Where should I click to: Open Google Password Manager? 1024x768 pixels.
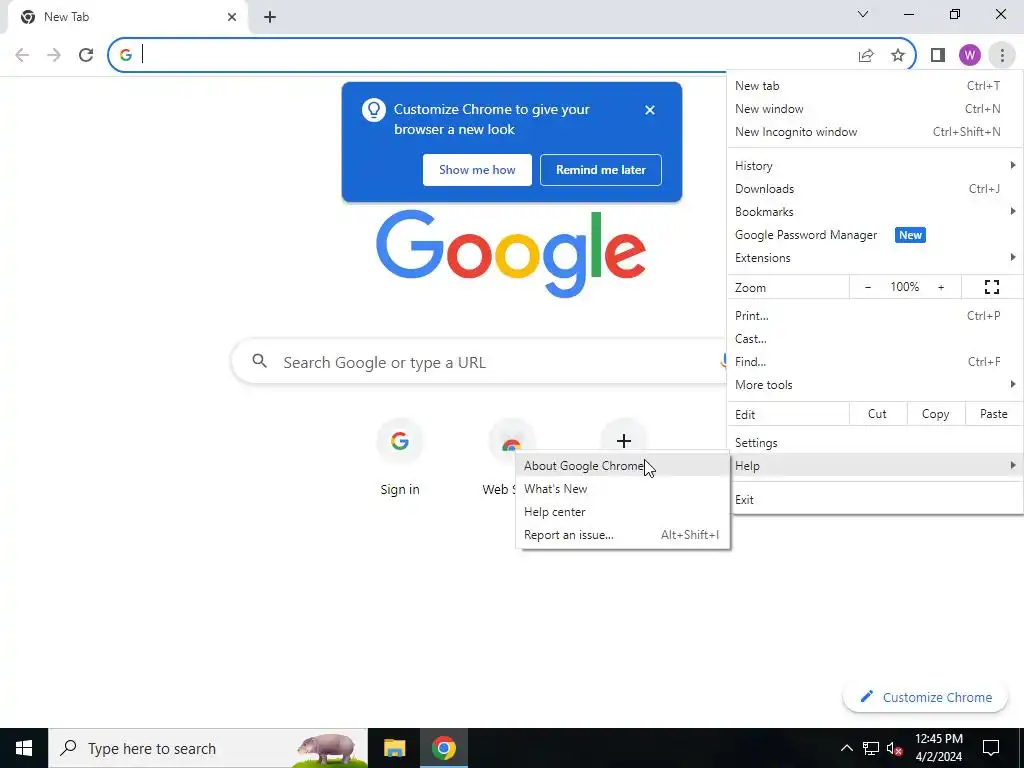coord(875,235)
